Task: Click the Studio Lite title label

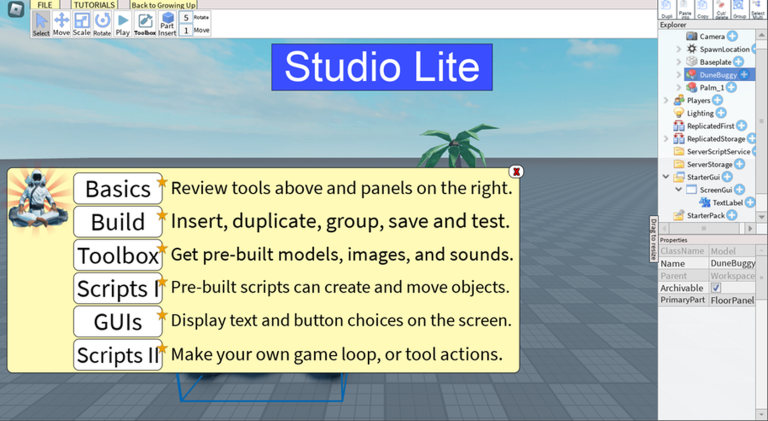Action: click(x=382, y=67)
